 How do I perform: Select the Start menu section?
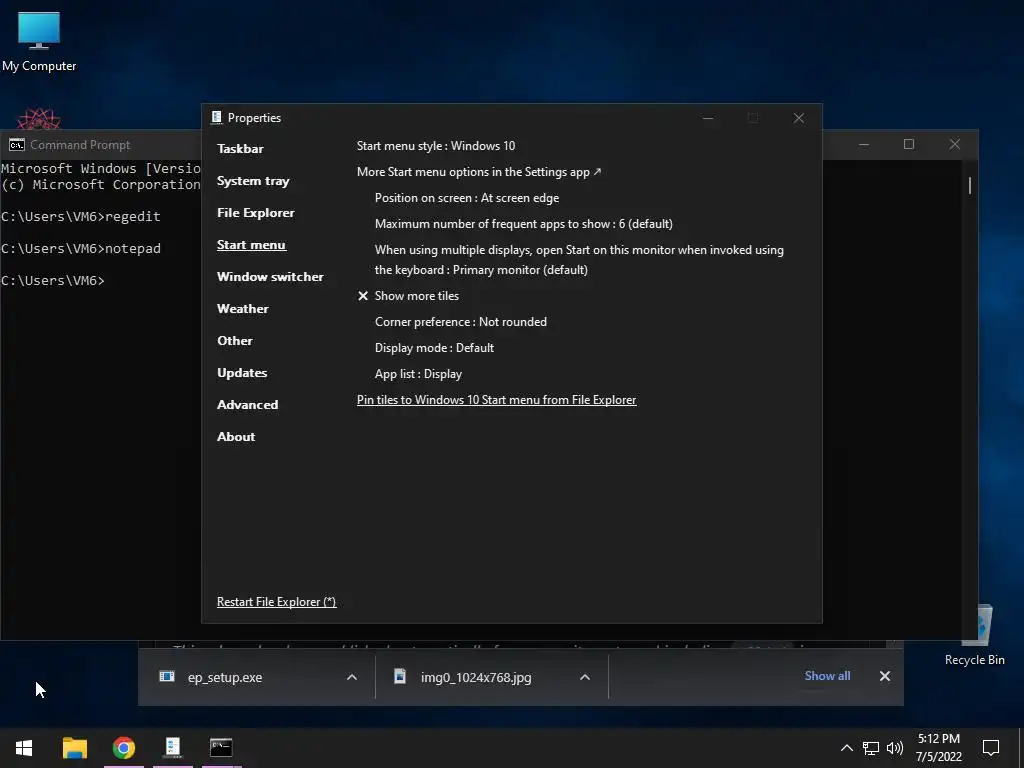[251, 245]
